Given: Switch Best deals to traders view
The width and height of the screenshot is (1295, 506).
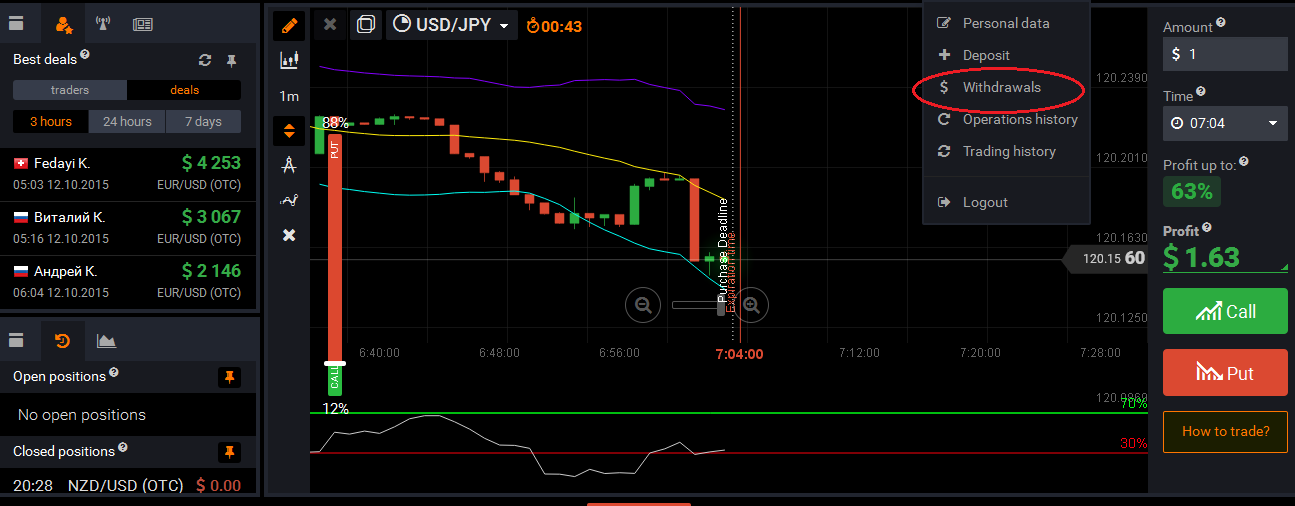Looking at the screenshot, I should 70,90.
